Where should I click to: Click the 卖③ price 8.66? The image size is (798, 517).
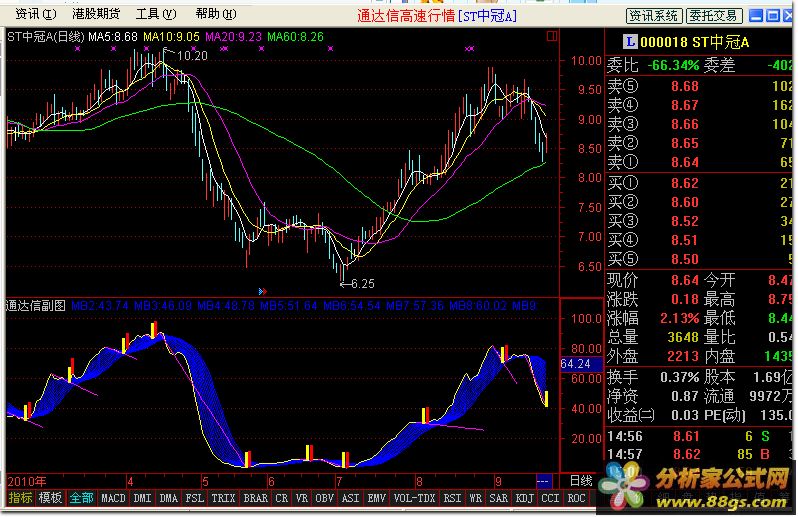685,124
